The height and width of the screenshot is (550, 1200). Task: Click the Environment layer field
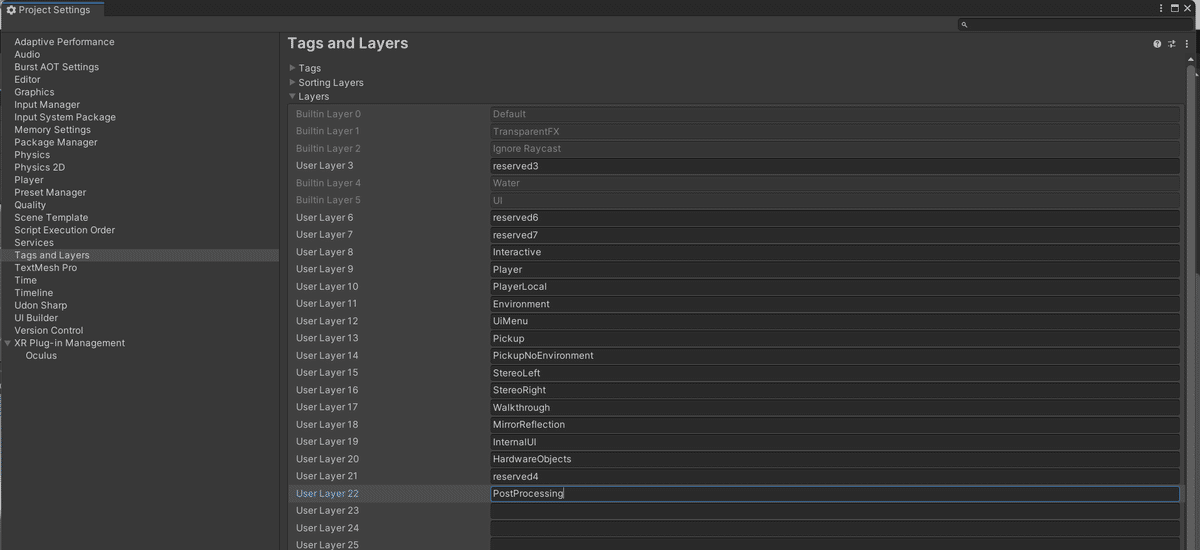835,304
